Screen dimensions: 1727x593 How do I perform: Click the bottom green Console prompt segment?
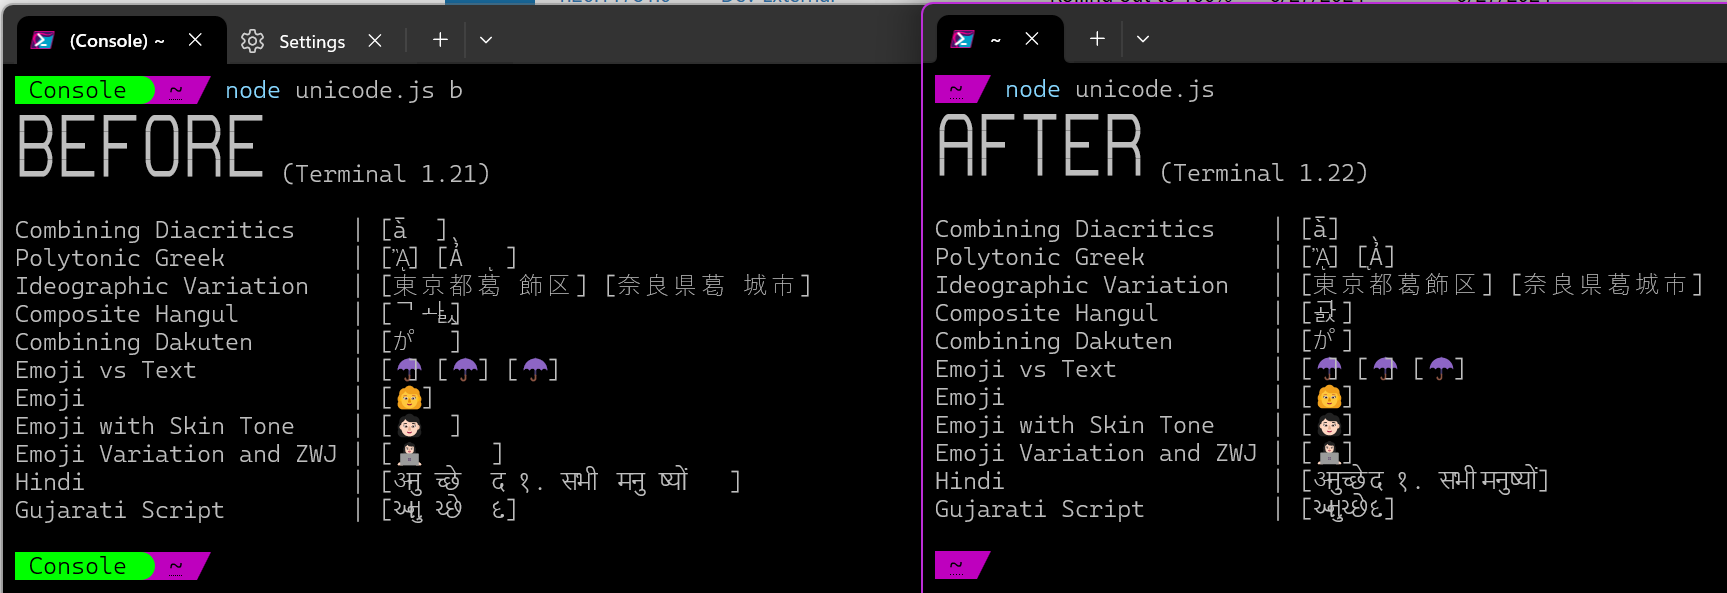[x=85, y=566]
